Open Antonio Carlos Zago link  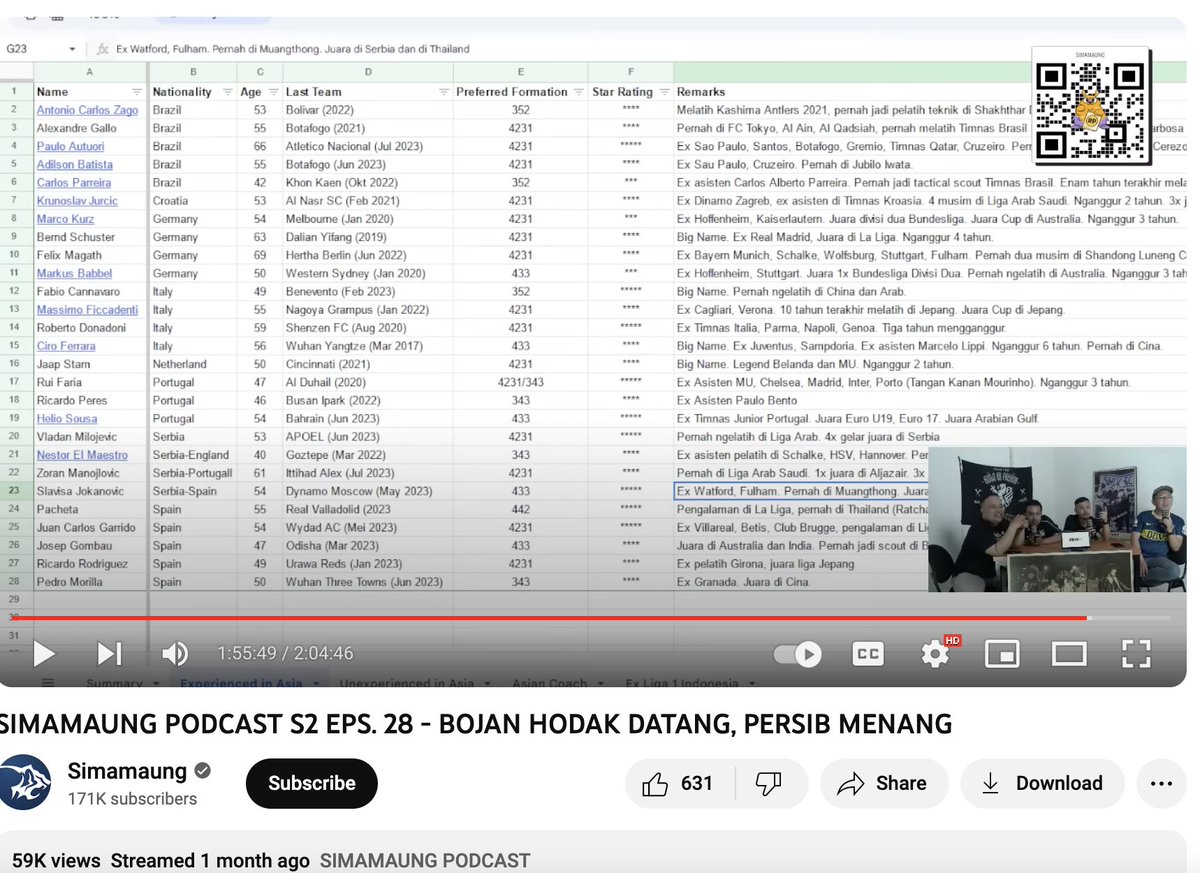coord(88,110)
